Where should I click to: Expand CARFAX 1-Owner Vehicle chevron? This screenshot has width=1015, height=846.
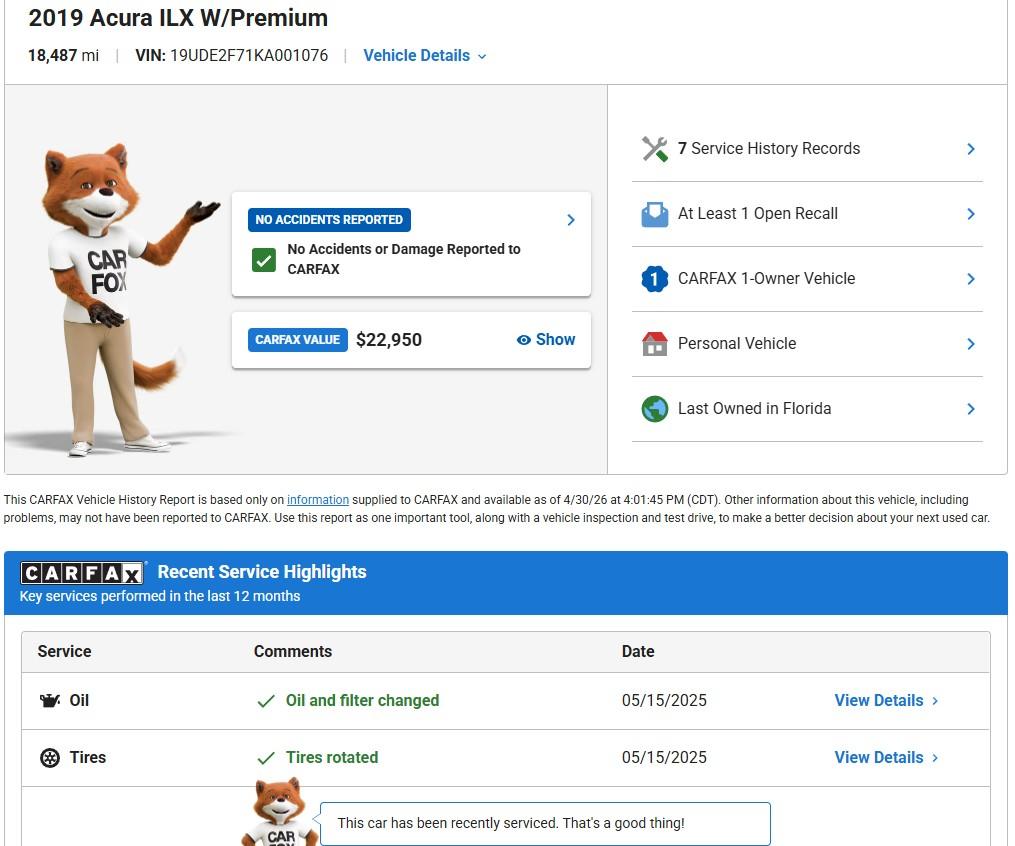[971, 279]
